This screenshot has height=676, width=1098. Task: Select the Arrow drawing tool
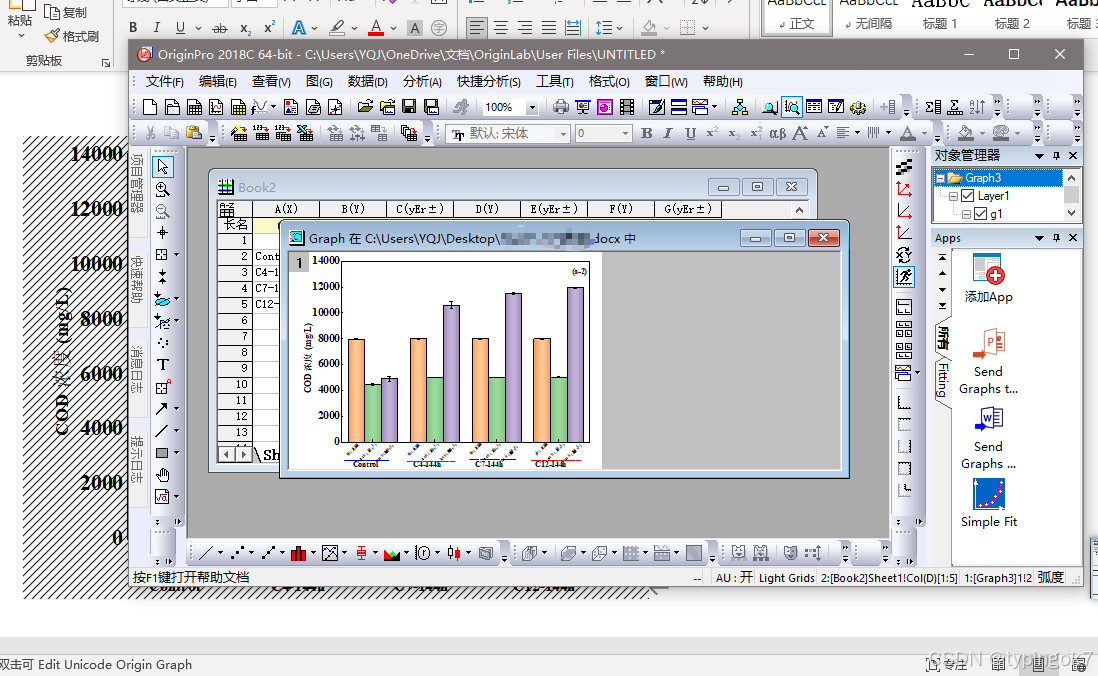coord(162,408)
